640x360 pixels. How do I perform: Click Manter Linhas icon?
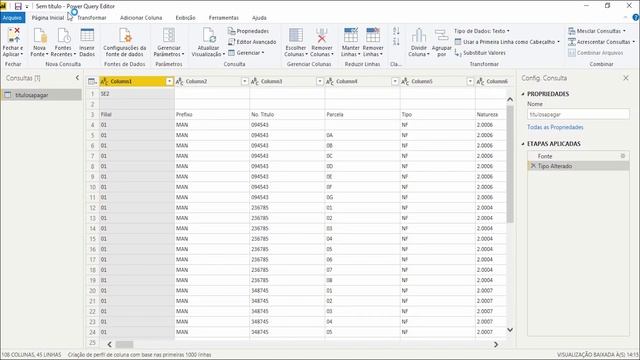(351, 36)
